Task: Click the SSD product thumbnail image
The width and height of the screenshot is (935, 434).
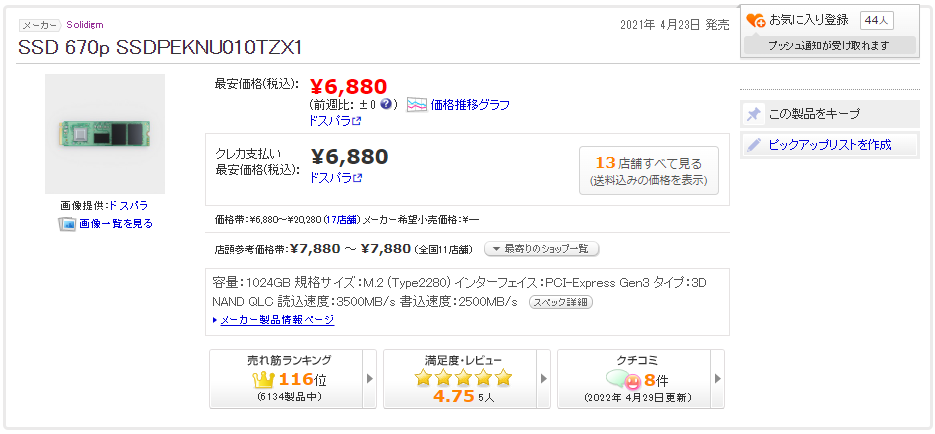Action: (105, 134)
